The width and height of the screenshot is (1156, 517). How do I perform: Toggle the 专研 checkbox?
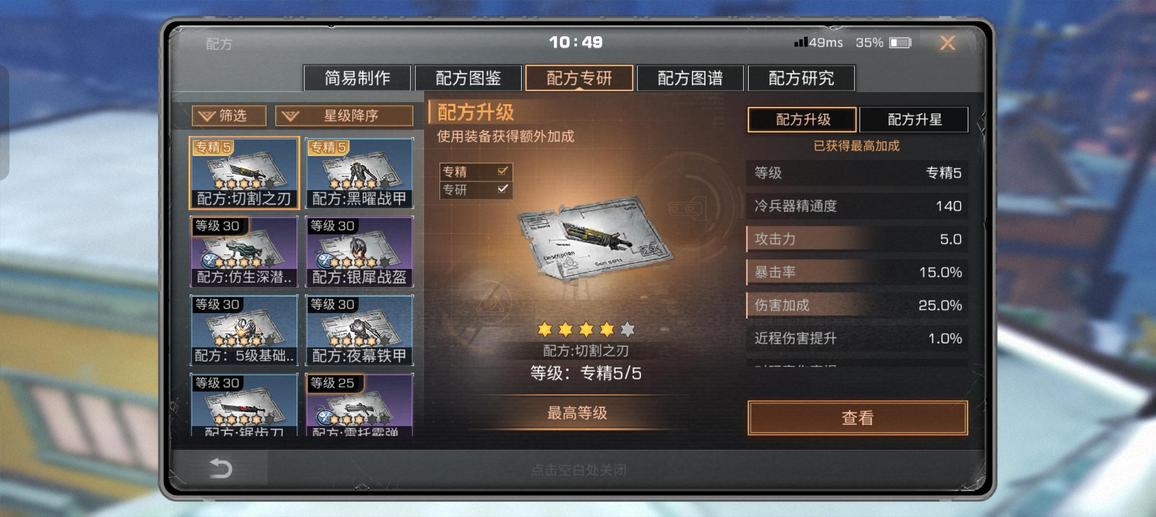503,190
